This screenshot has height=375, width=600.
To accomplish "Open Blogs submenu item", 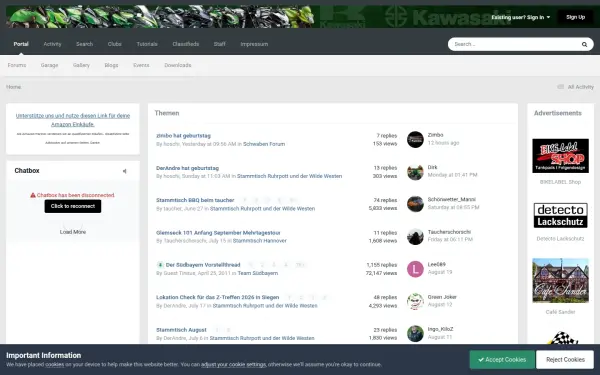I will (111, 65).
